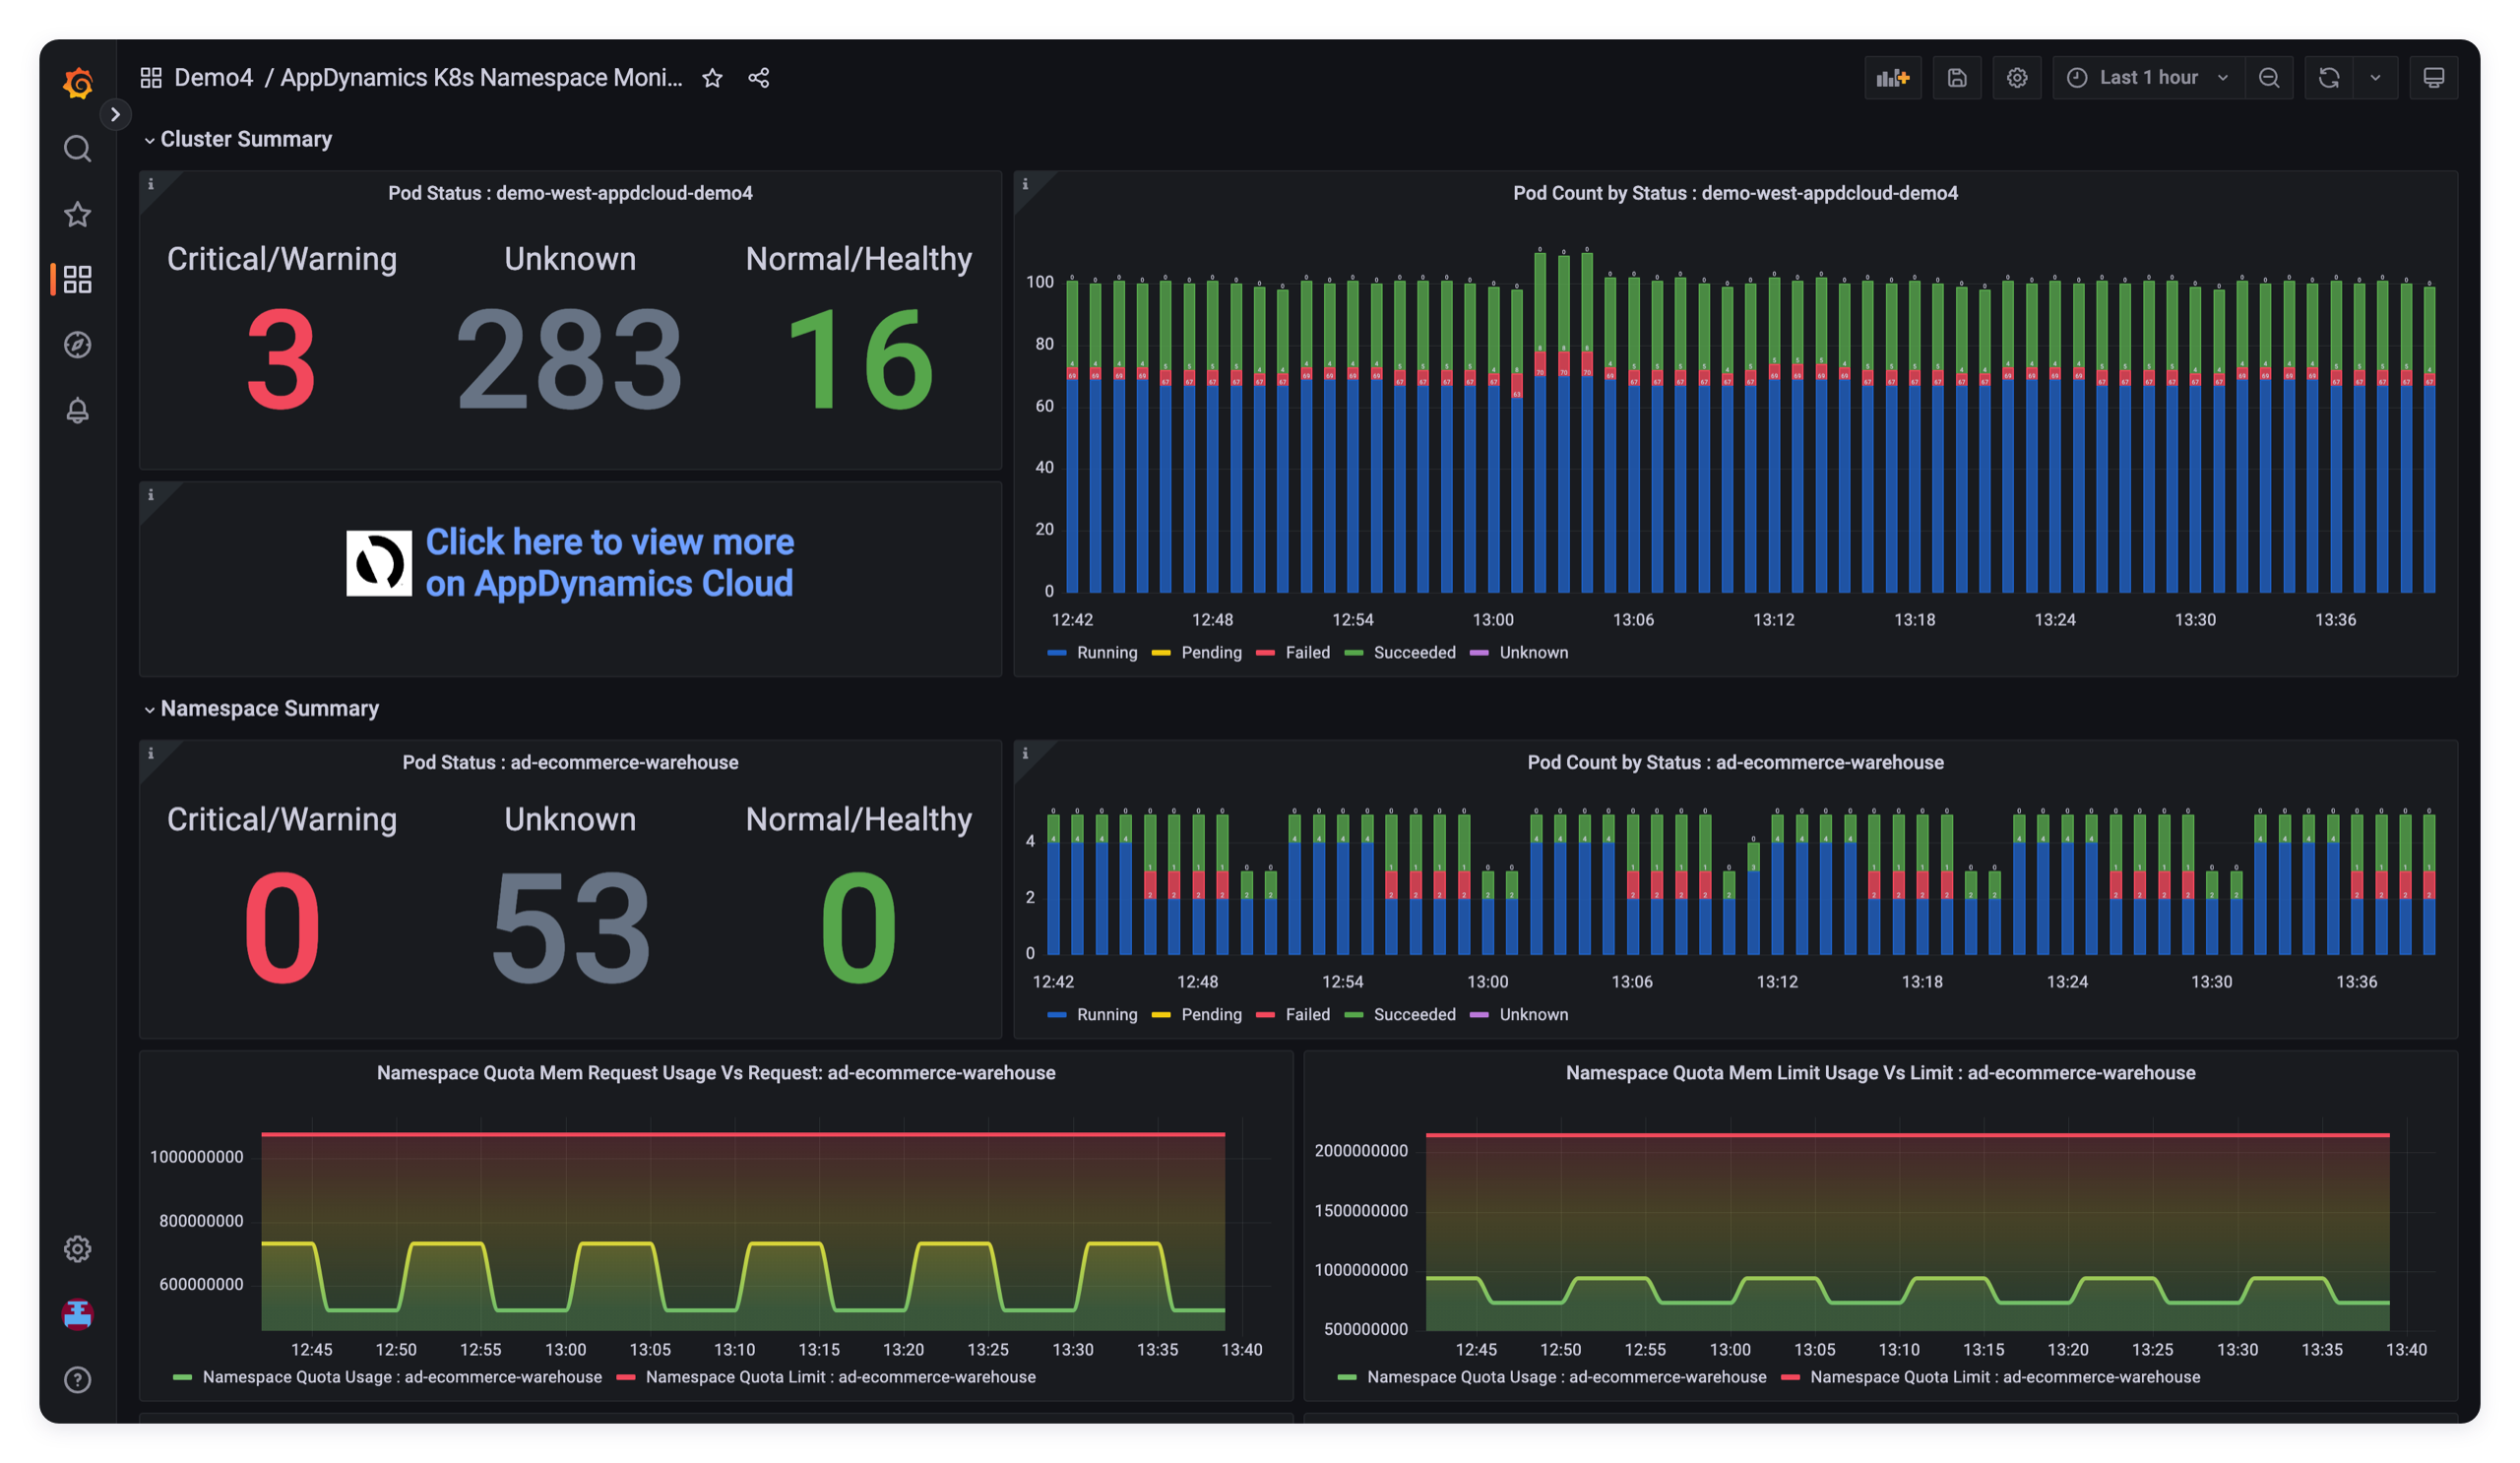Open the Alerting bell icon
The height and width of the screenshot is (1463, 2520).
pos(77,410)
